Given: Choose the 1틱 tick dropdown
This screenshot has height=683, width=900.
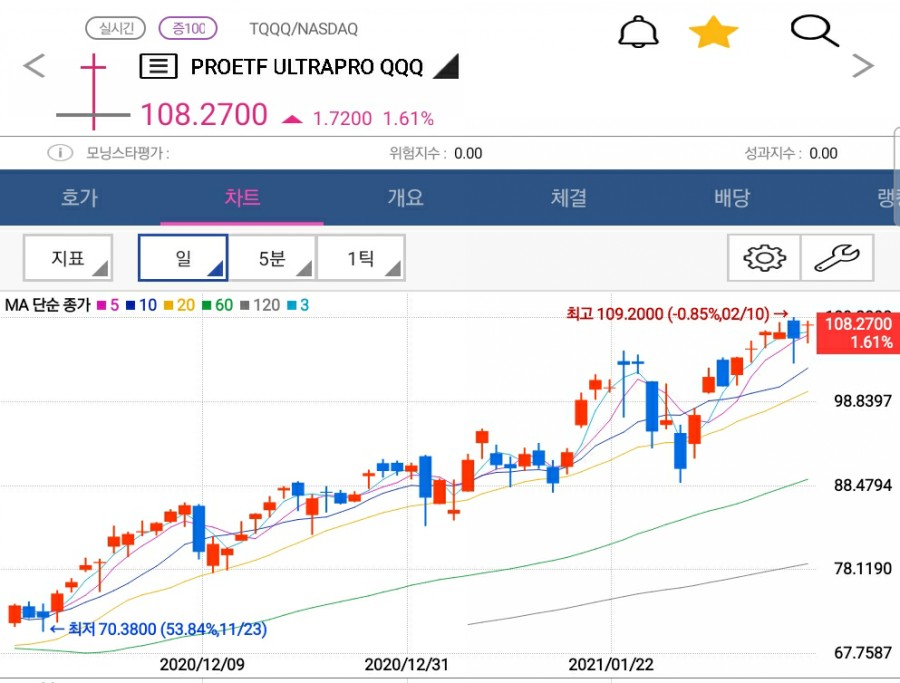Looking at the screenshot, I should pos(361,258).
